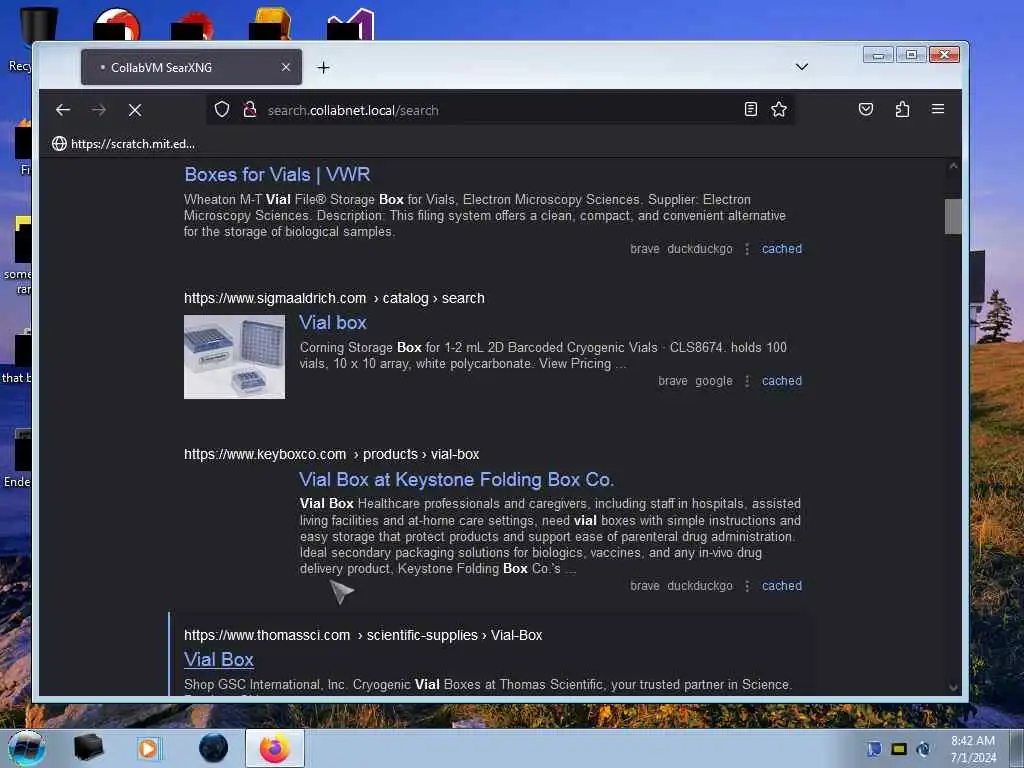Click the page scrollbar thumb

(x=953, y=216)
